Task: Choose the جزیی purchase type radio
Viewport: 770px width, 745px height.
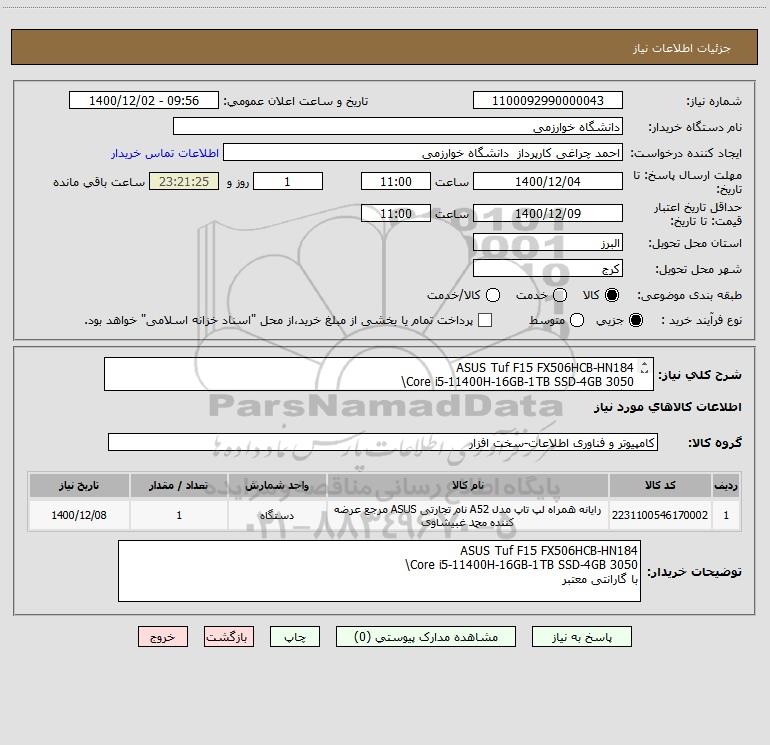Action: [x=636, y=320]
